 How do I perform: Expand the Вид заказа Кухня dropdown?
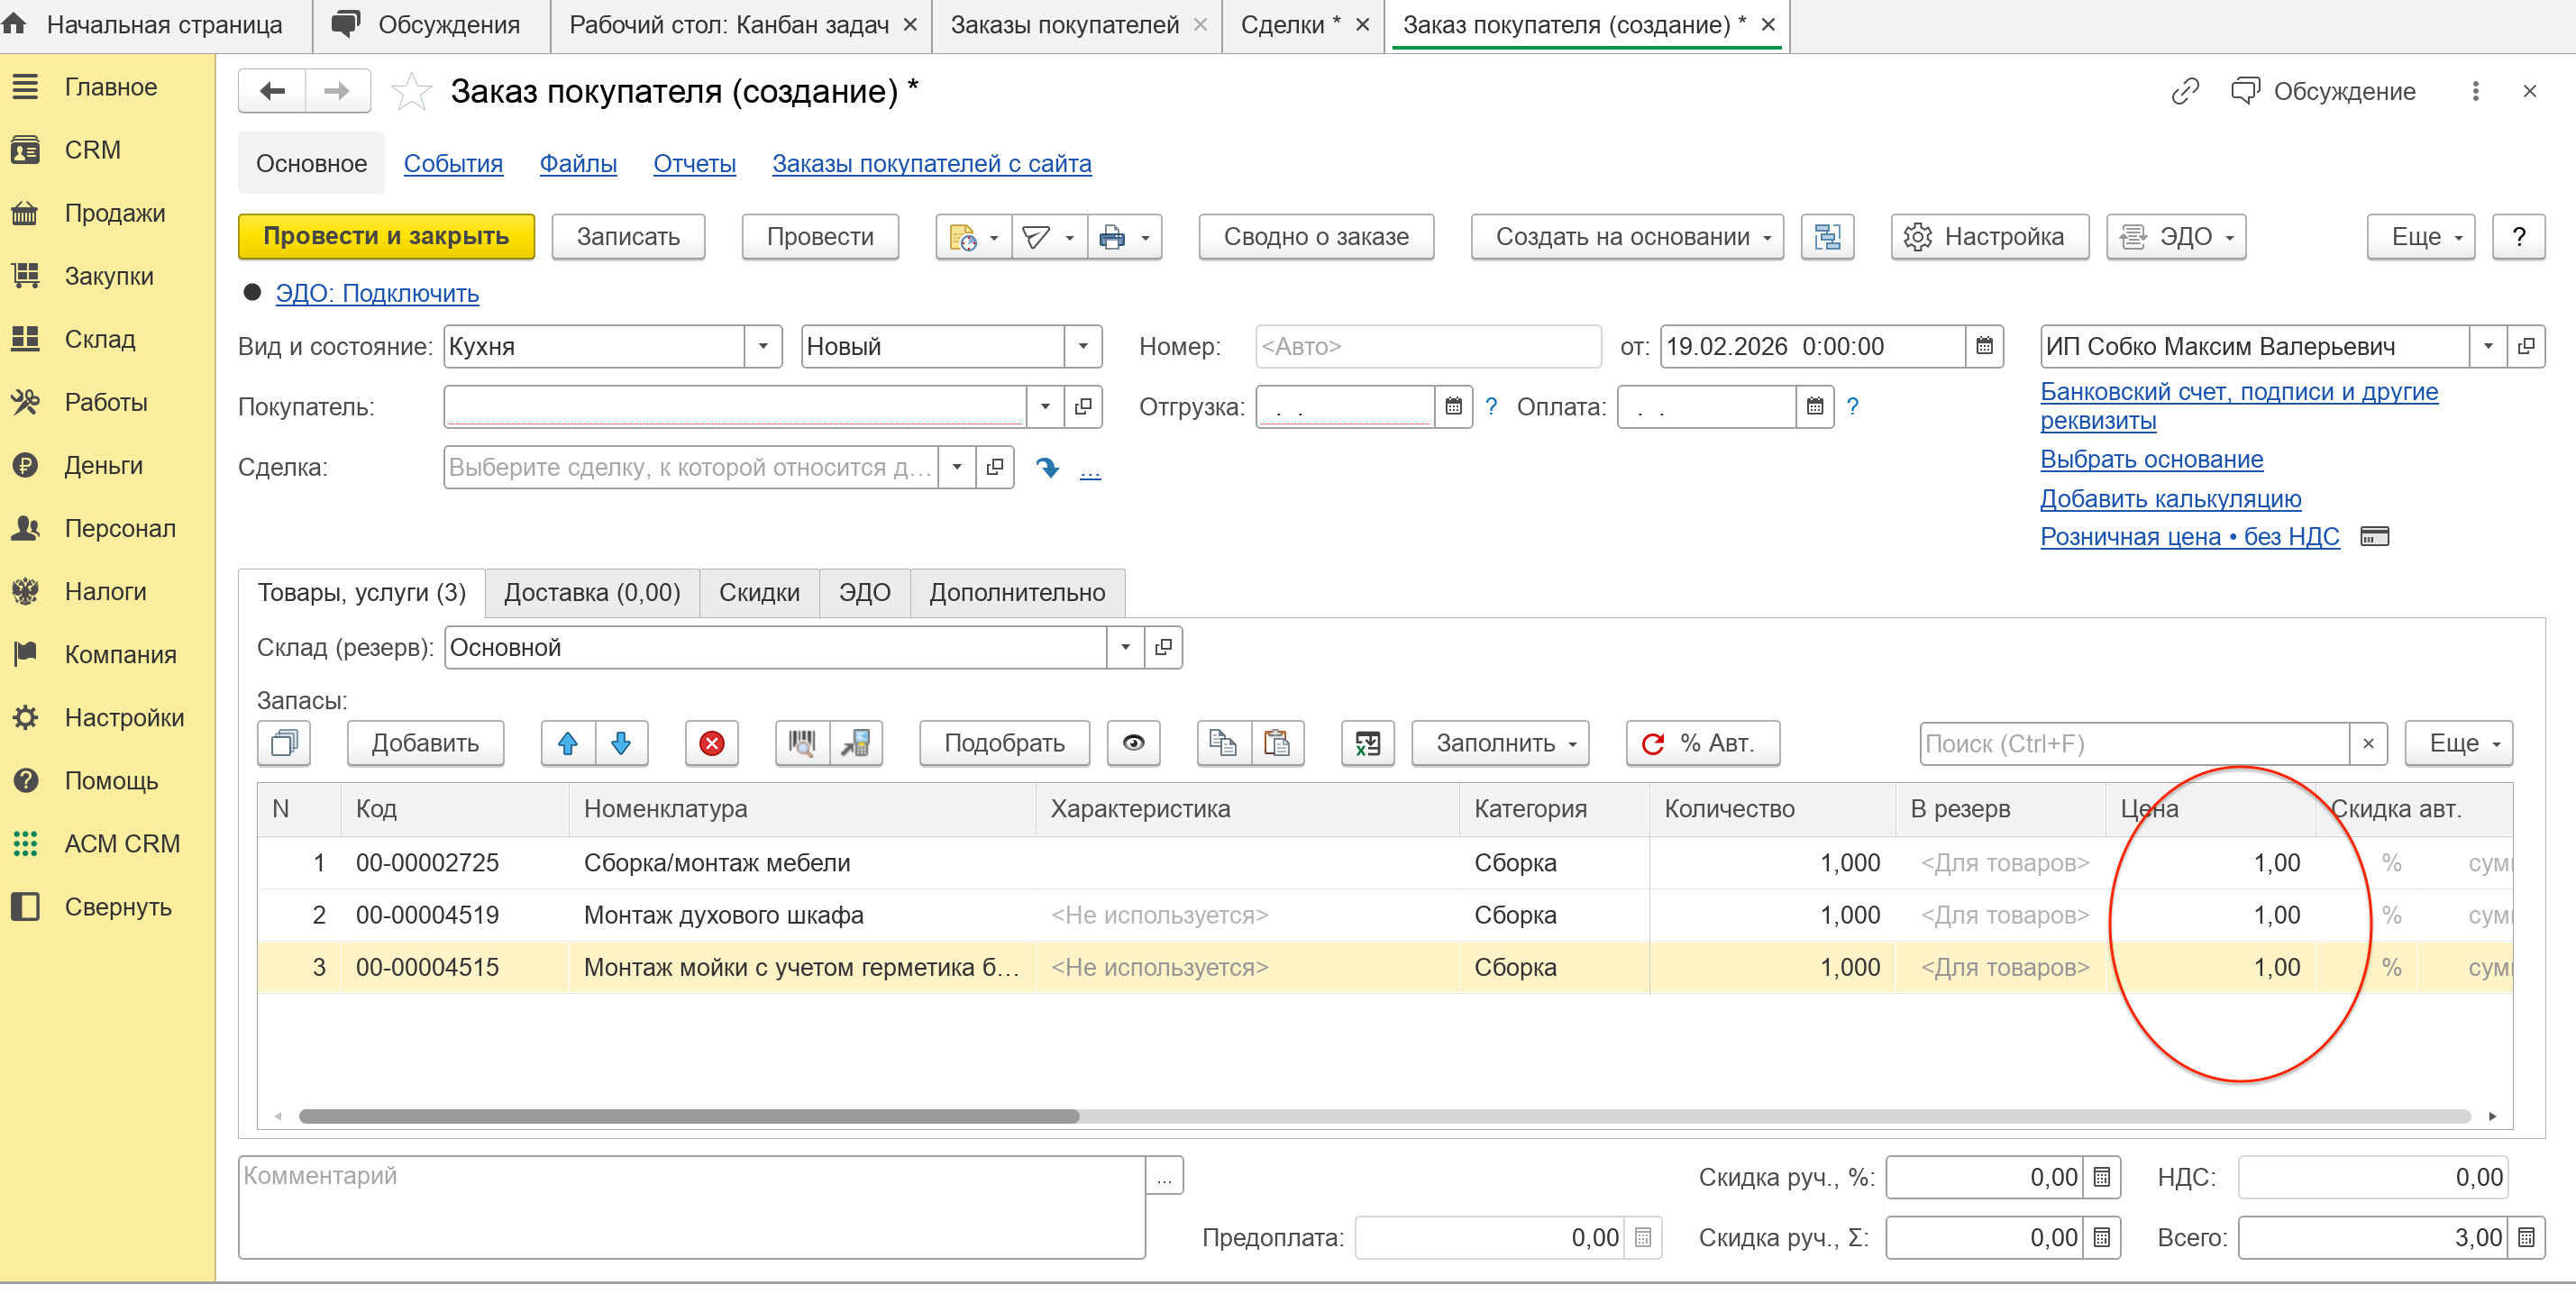pyautogui.click(x=763, y=347)
